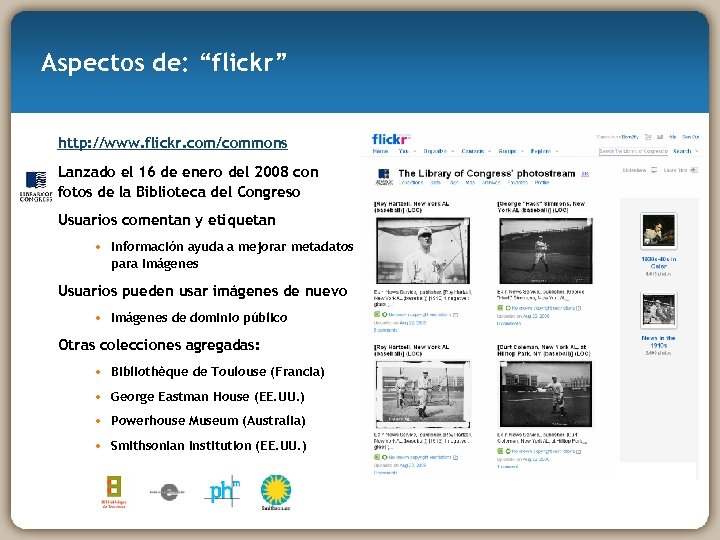Click green privacy icon under Curt Coleman photo
Screen dimensions: 720x540
tap(500, 451)
